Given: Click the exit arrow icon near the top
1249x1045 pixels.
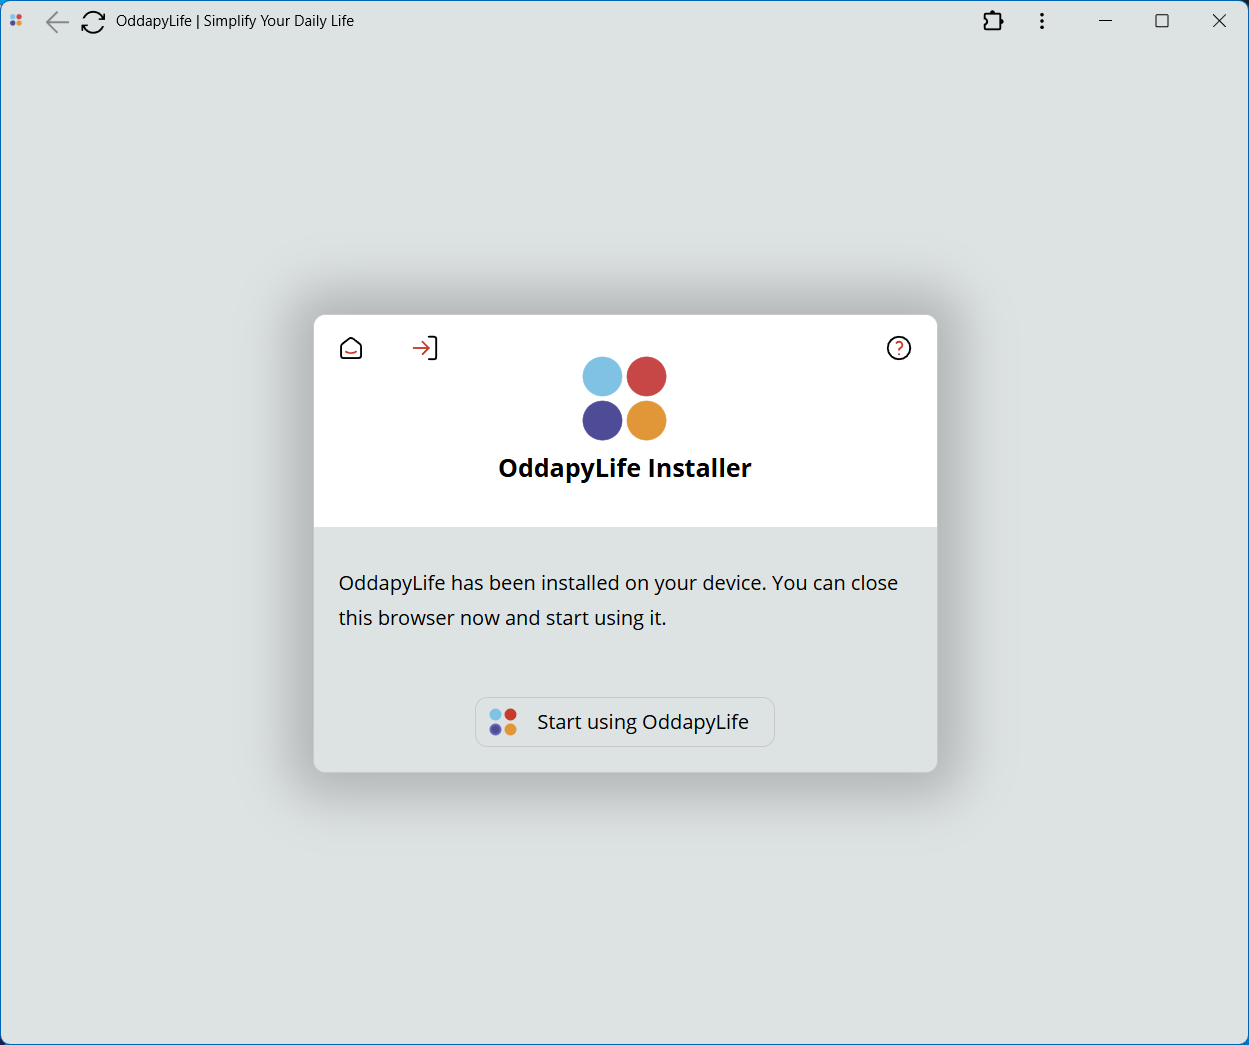Looking at the screenshot, I should click(x=424, y=347).
